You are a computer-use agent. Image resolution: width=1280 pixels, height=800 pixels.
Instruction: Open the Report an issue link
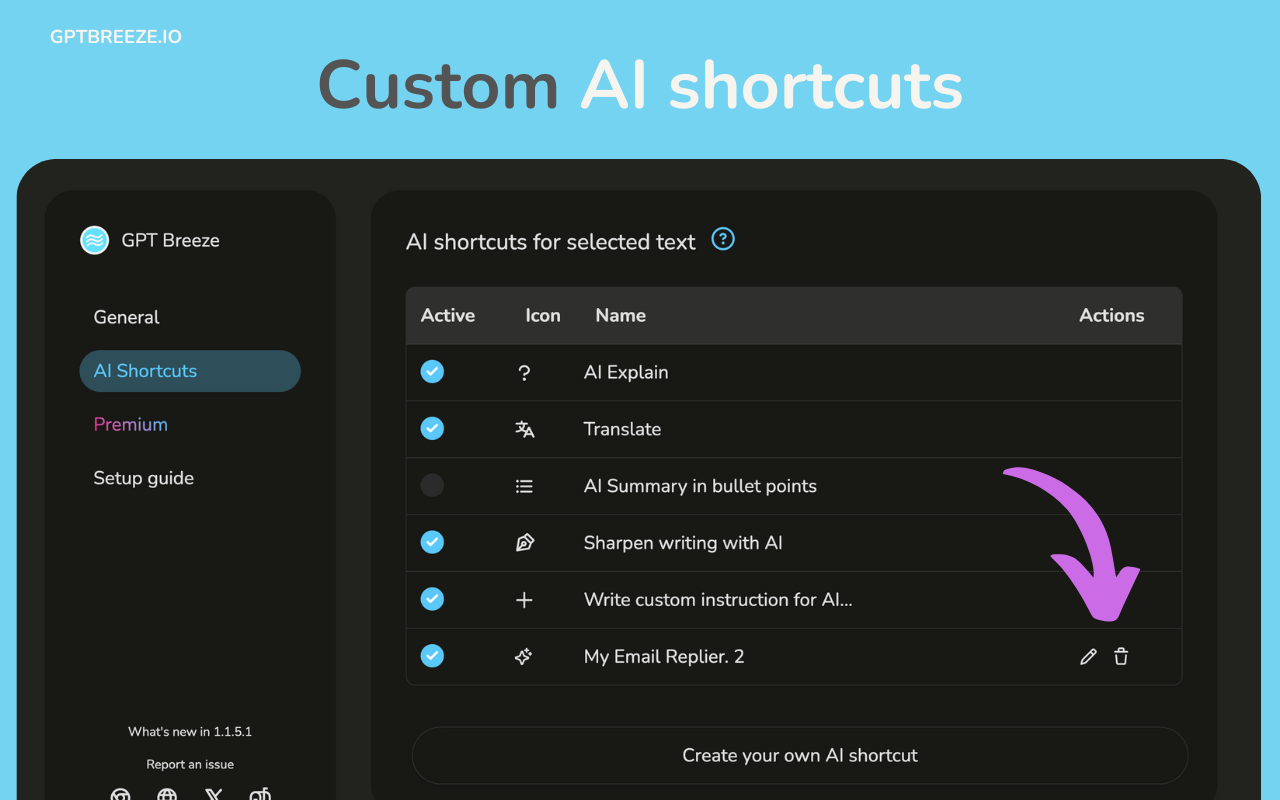pyautogui.click(x=190, y=763)
